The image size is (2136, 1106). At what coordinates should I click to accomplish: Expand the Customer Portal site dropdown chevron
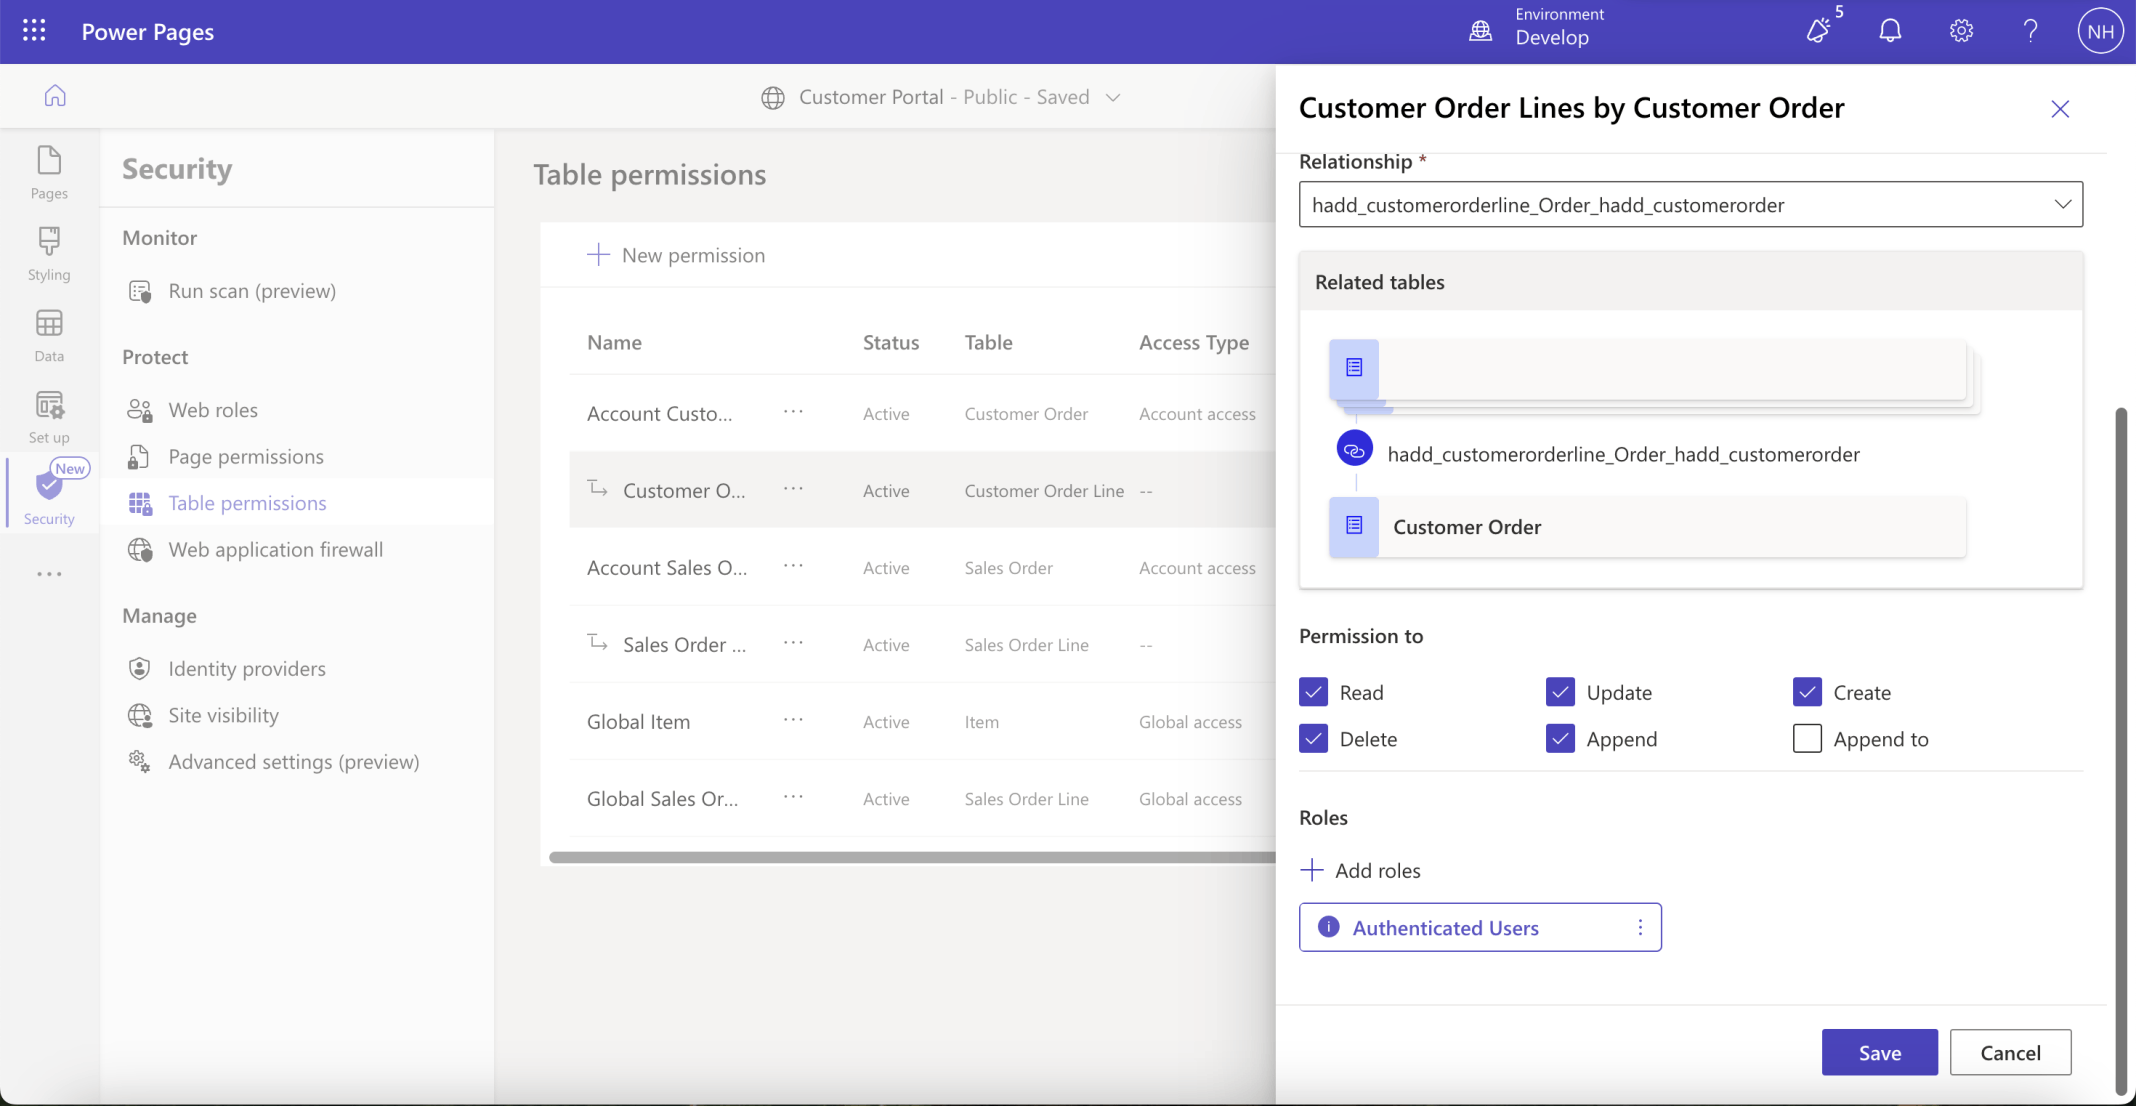1113,97
